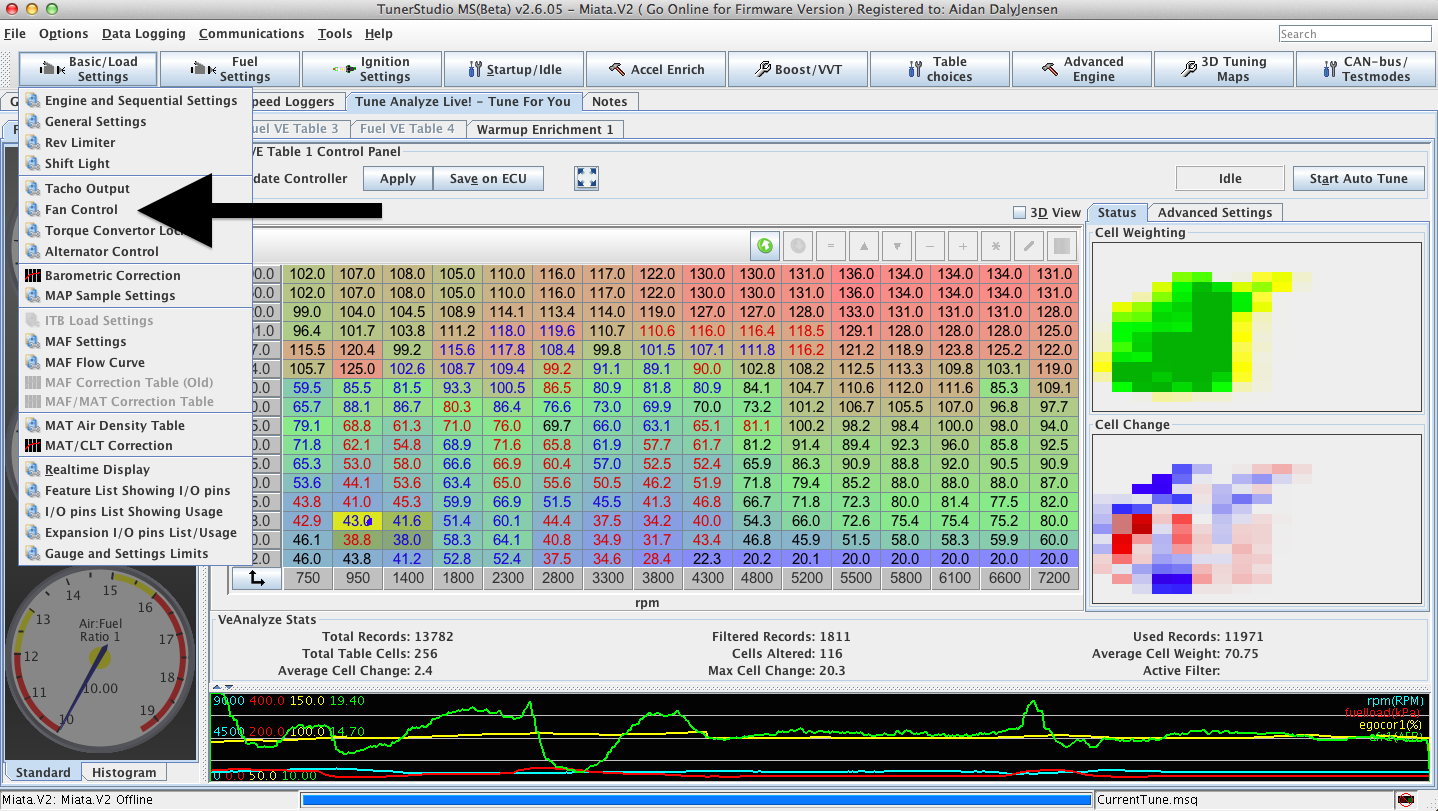Open Rev Limiter menu entry
1438x811 pixels.
pos(80,143)
